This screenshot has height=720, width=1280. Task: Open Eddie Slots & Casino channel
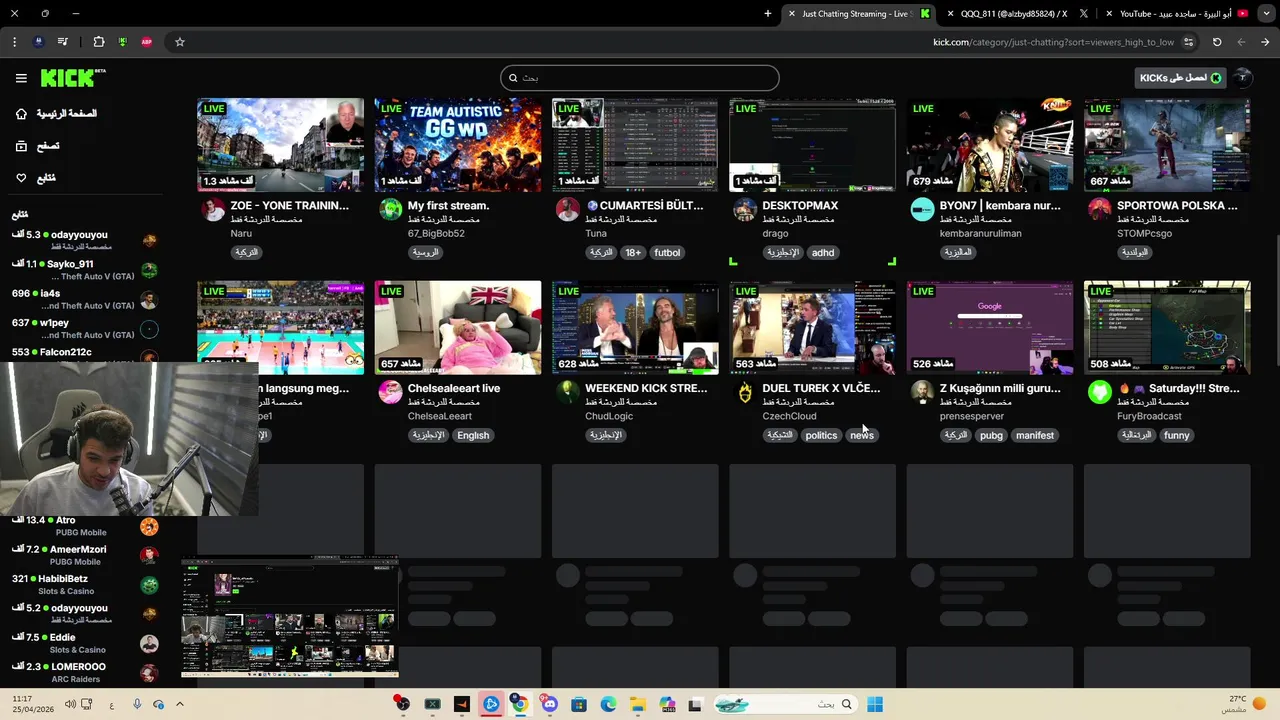coord(84,643)
